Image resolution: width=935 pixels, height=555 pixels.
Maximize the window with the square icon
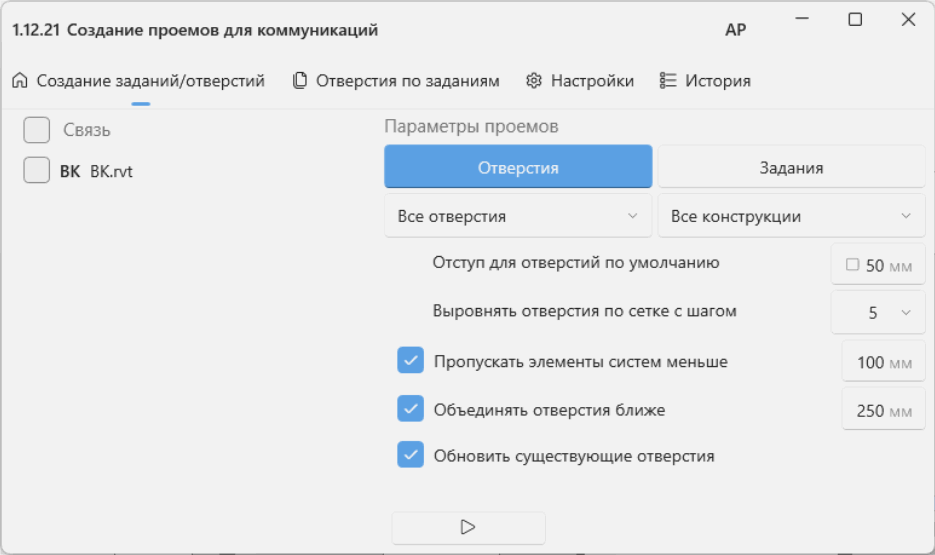855,20
